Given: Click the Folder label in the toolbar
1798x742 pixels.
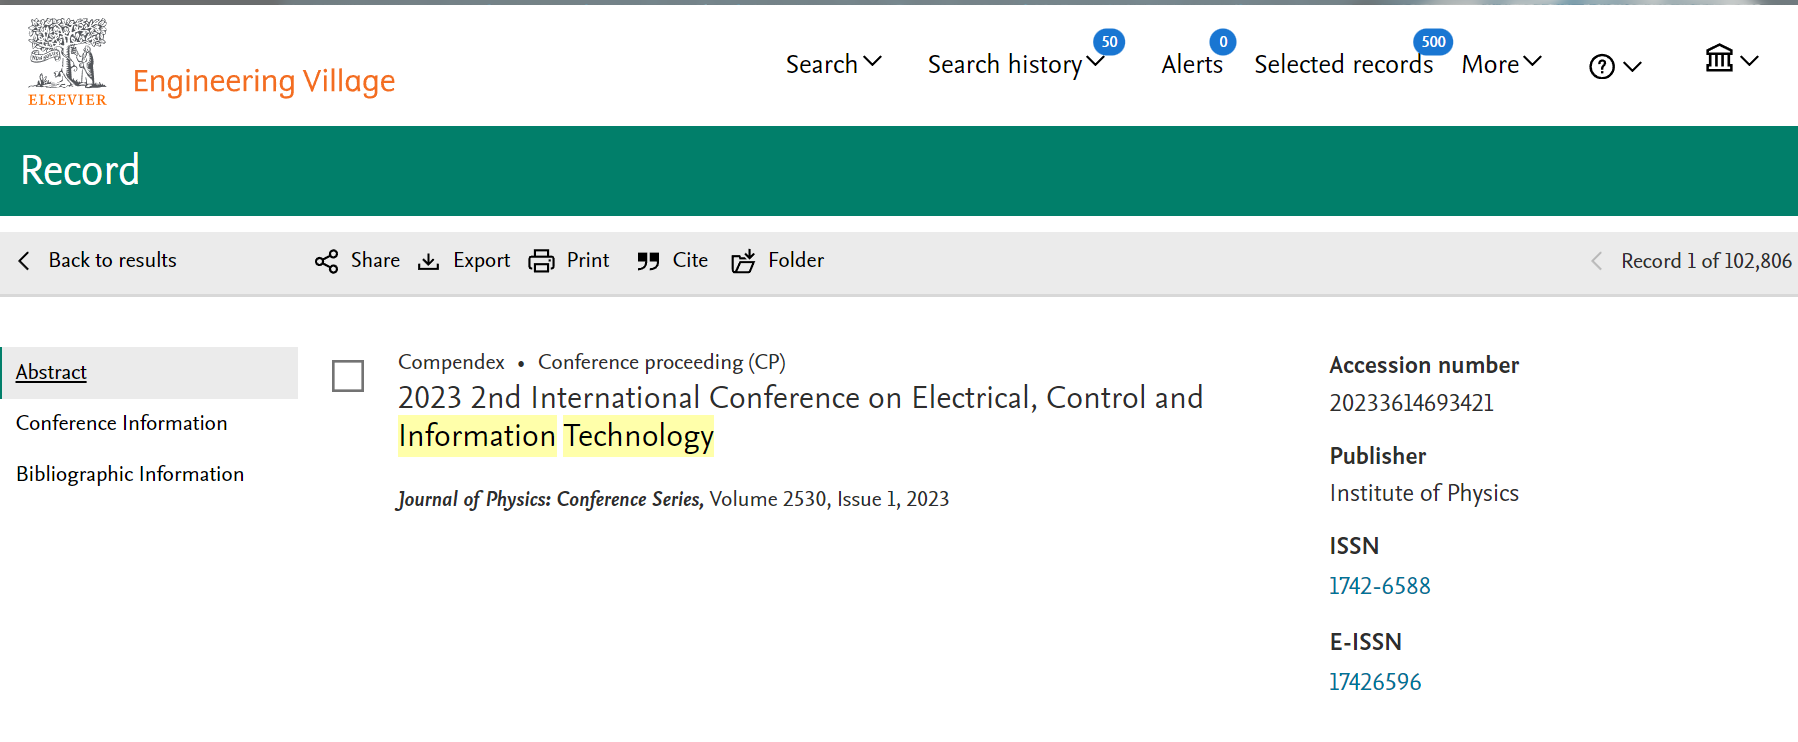Looking at the screenshot, I should [x=796, y=260].
